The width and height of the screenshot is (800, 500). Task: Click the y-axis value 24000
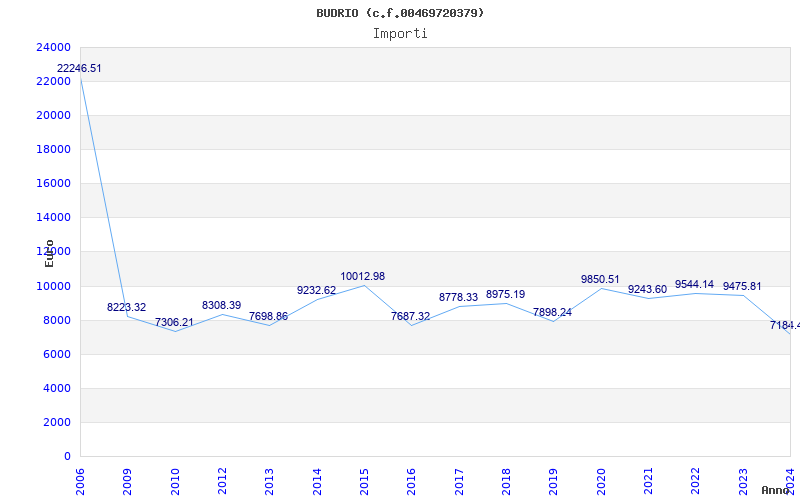point(54,47)
